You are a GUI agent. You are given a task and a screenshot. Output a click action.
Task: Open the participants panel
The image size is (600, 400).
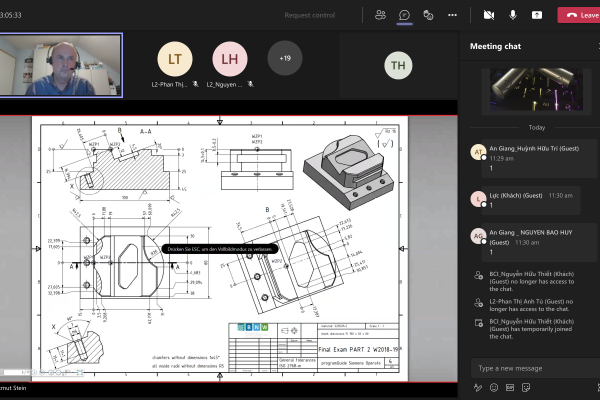(380, 15)
